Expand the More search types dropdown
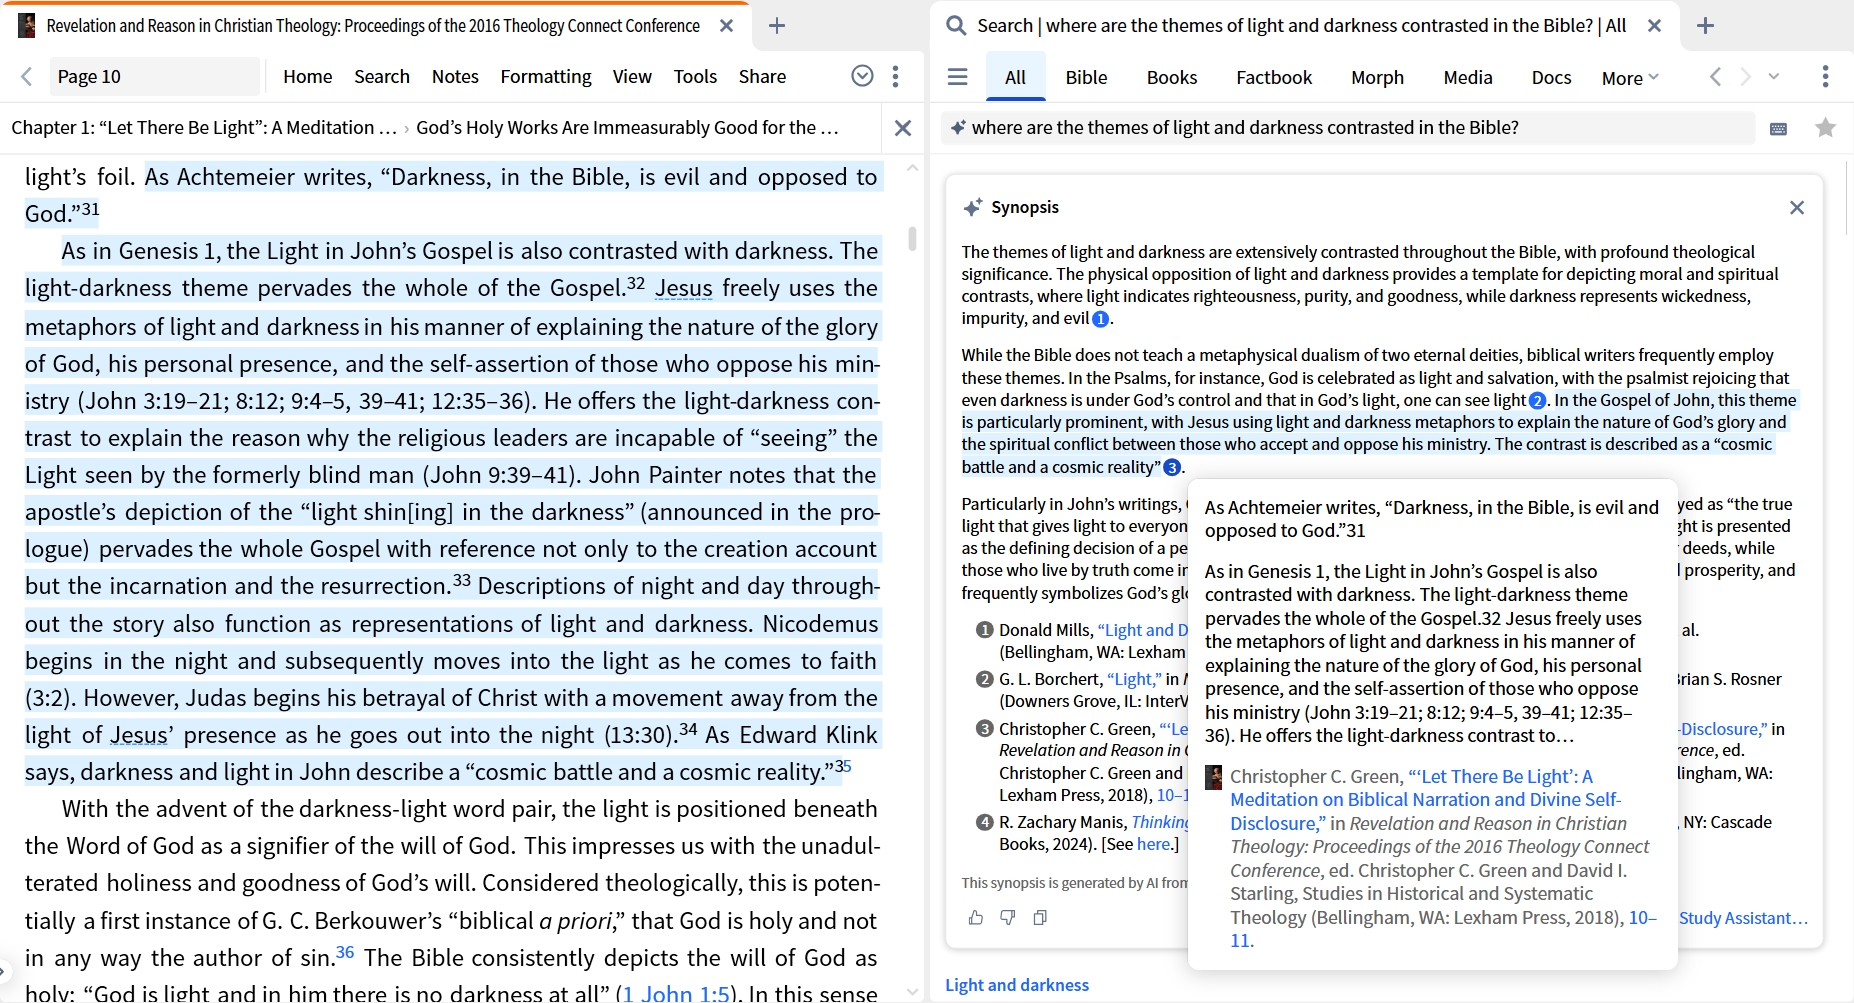Viewport: 1854px width, 1003px height. [1630, 77]
